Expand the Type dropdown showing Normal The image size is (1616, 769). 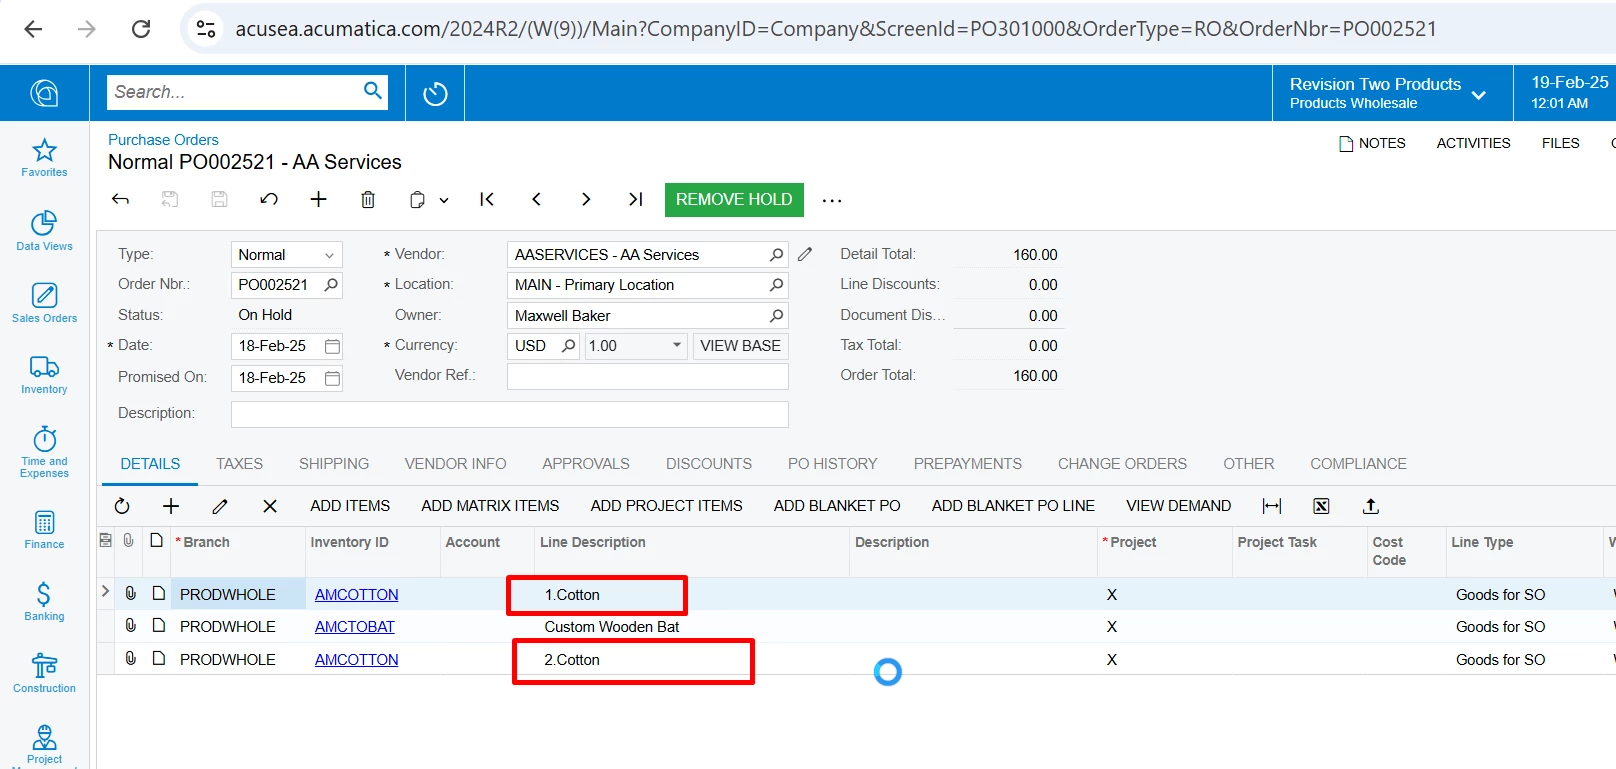[329, 255]
